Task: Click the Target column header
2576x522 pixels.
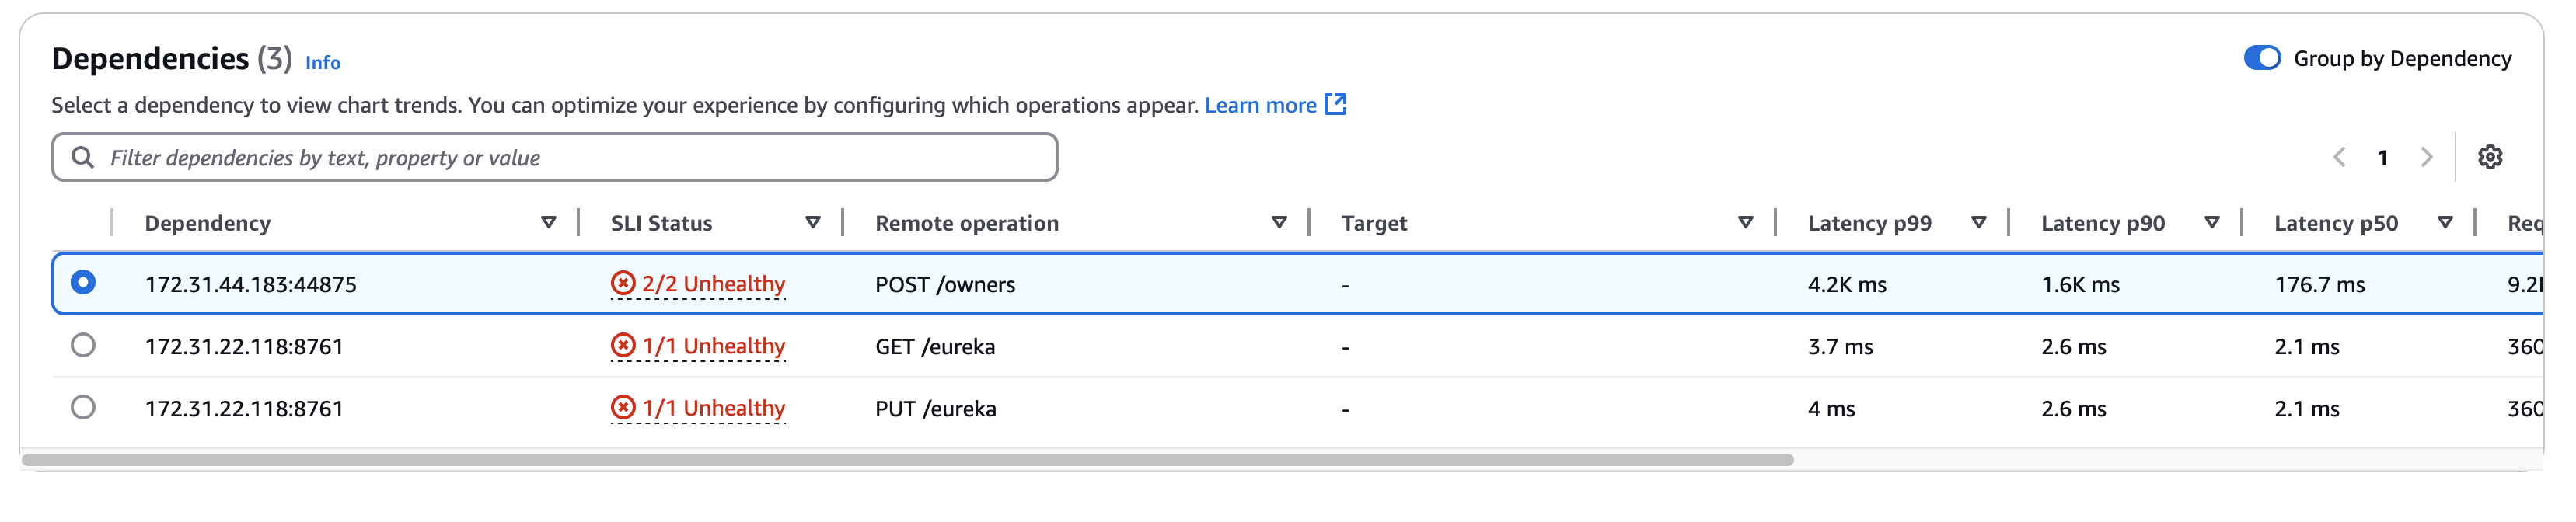Action: (1374, 224)
